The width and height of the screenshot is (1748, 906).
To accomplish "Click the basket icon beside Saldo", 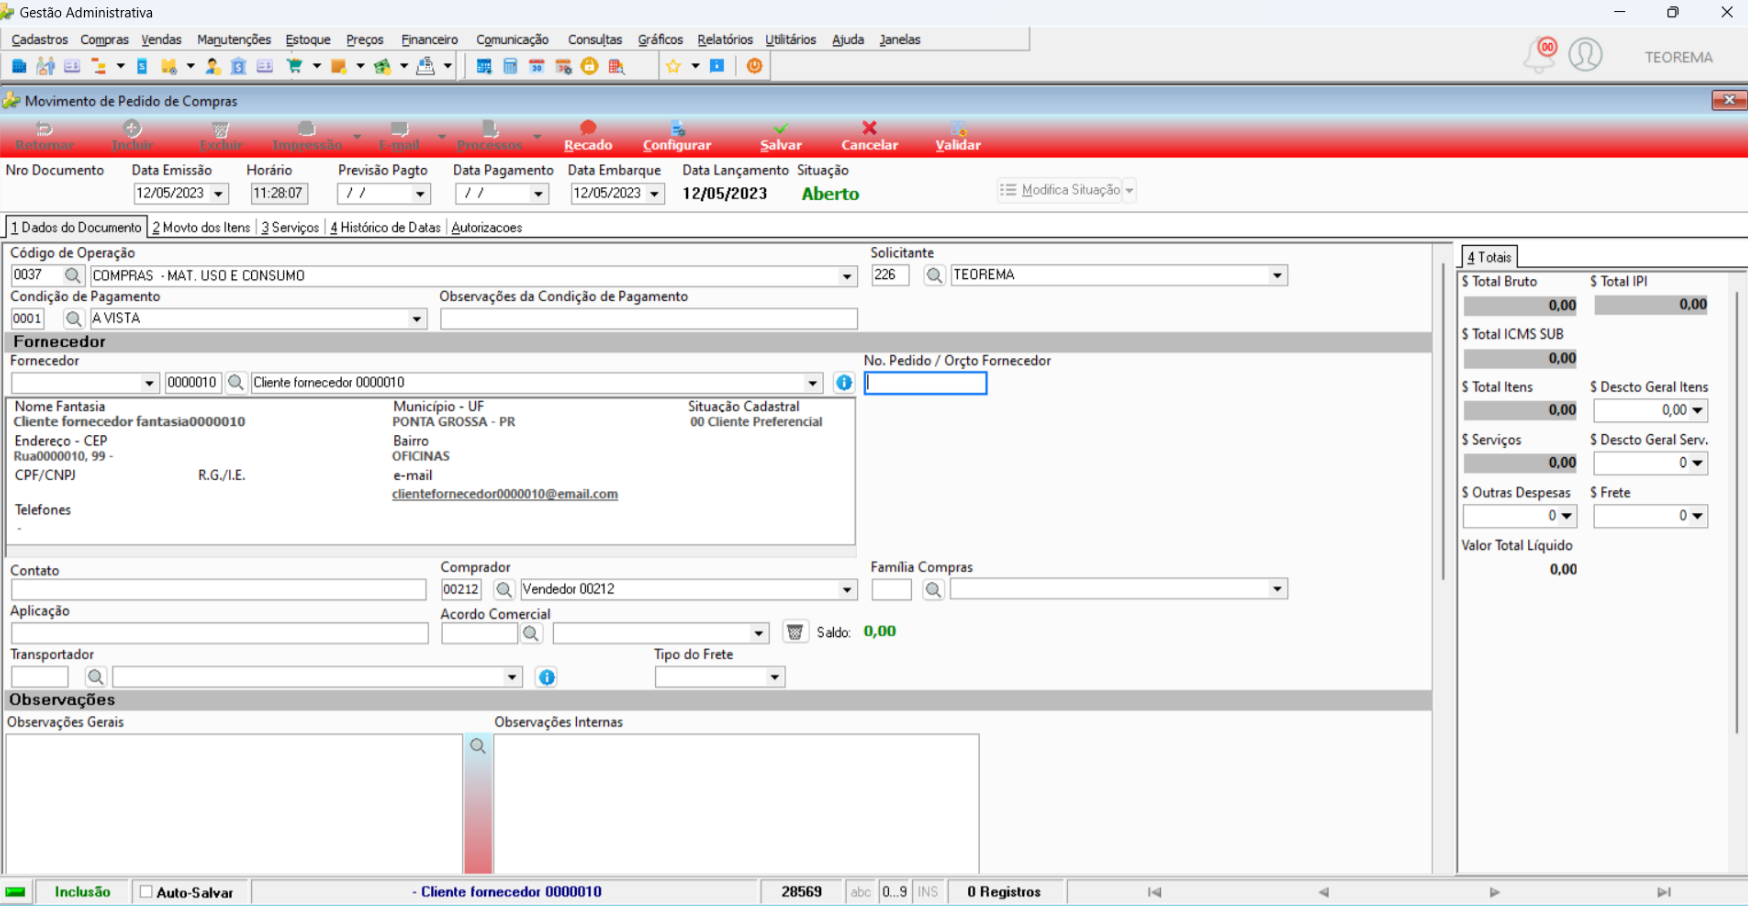I will coord(795,632).
